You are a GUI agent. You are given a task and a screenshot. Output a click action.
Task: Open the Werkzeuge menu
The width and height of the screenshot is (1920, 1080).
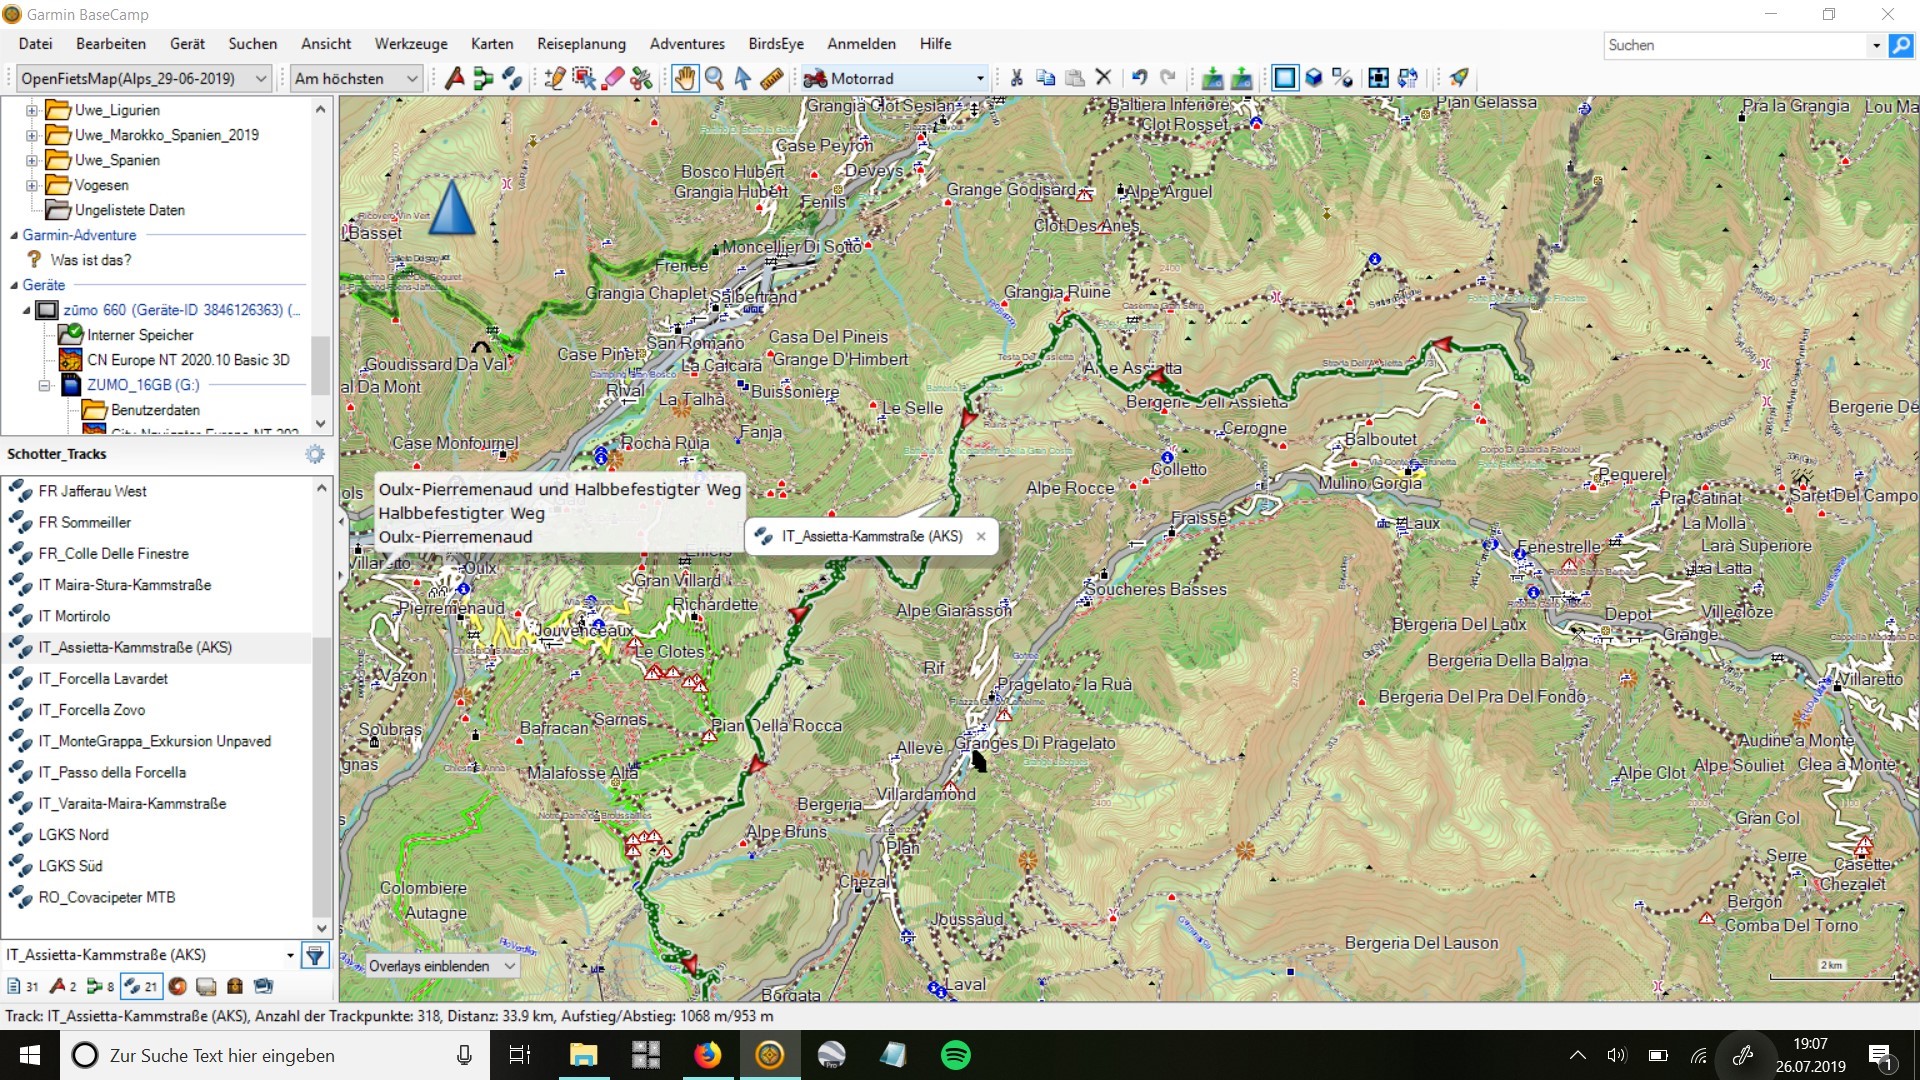(411, 44)
